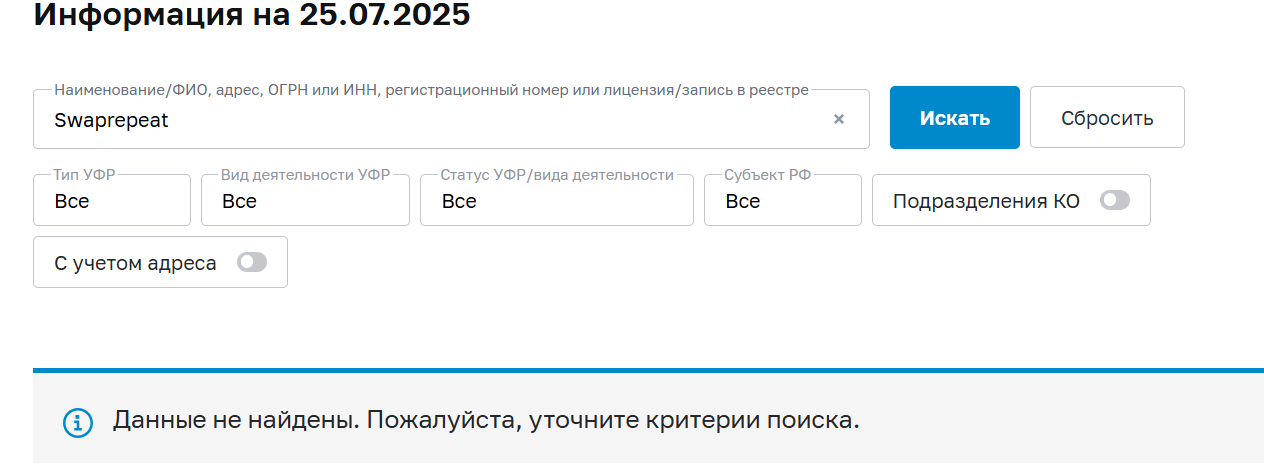This screenshot has width=1264, height=476.
Task: Click the Сбросить button
Action: coord(1107,118)
